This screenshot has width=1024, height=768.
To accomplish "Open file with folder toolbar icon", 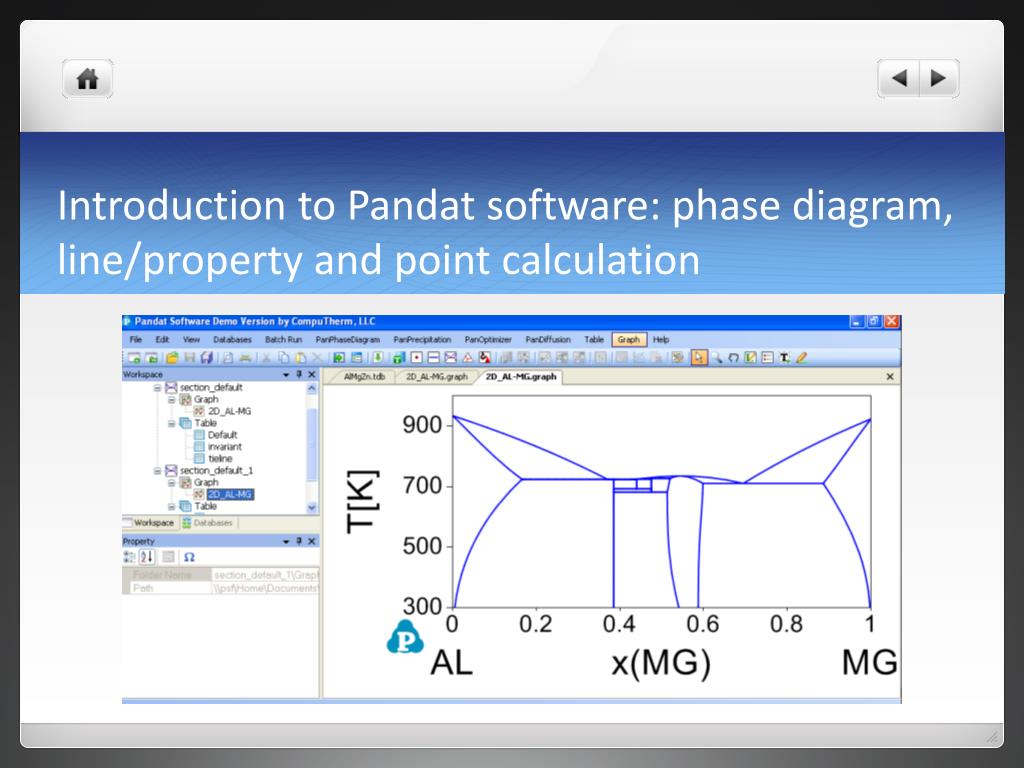I will pyautogui.click(x=172, y=357).
